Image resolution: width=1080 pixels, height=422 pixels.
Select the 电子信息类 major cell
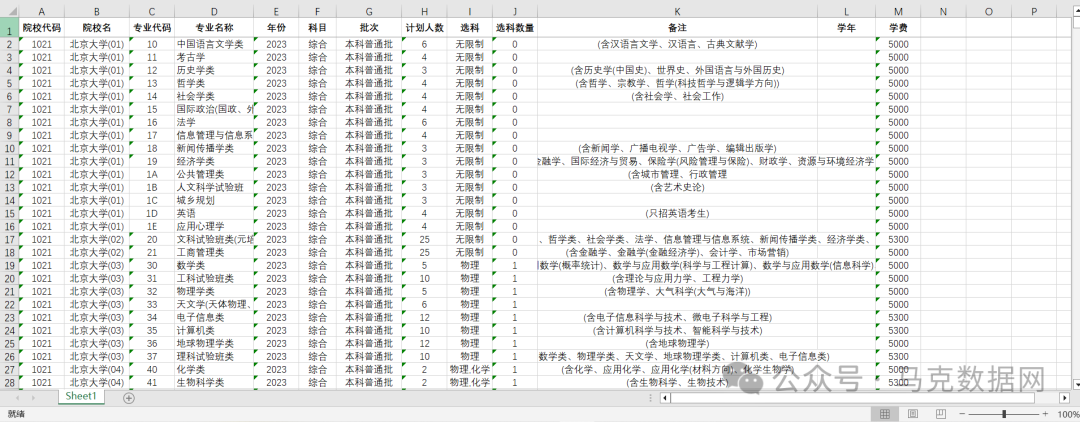[214, 317]
